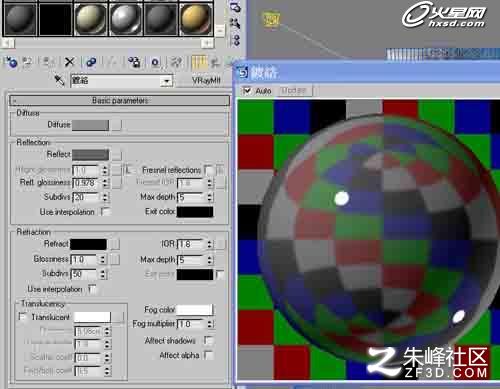Select the eyedropper pick material tool
This screenshot has height=389, width=500.
59,80
